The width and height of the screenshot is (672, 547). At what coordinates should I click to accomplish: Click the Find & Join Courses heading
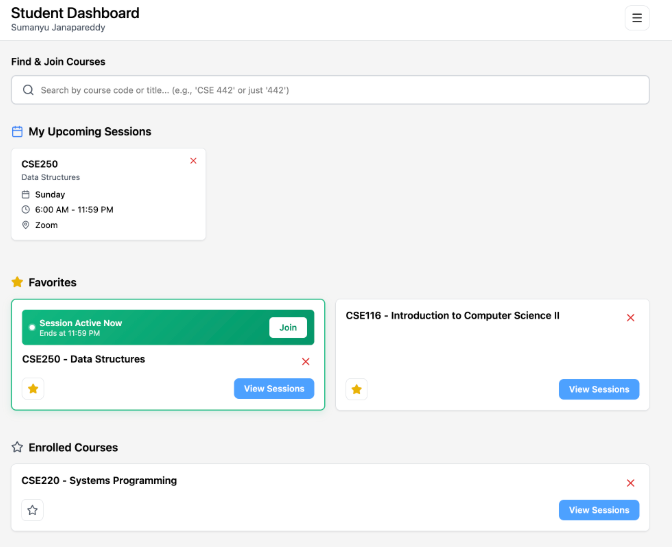click(58, 62)
